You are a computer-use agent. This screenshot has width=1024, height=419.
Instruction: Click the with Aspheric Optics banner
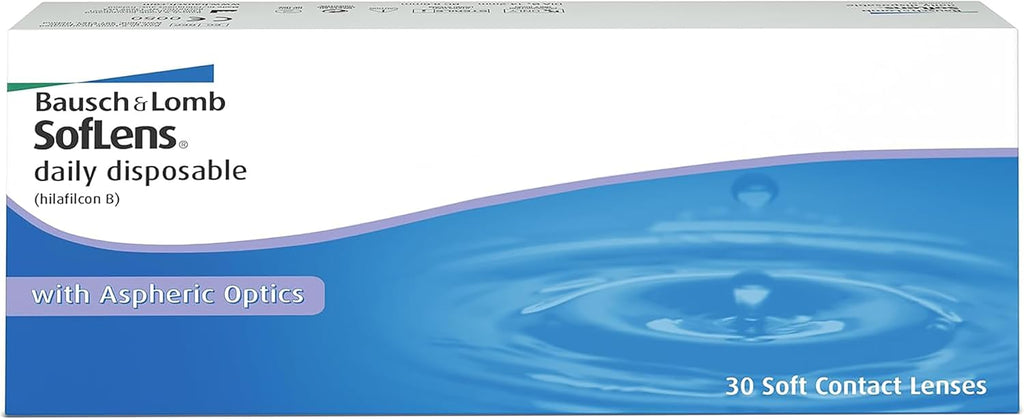[165, 296]
